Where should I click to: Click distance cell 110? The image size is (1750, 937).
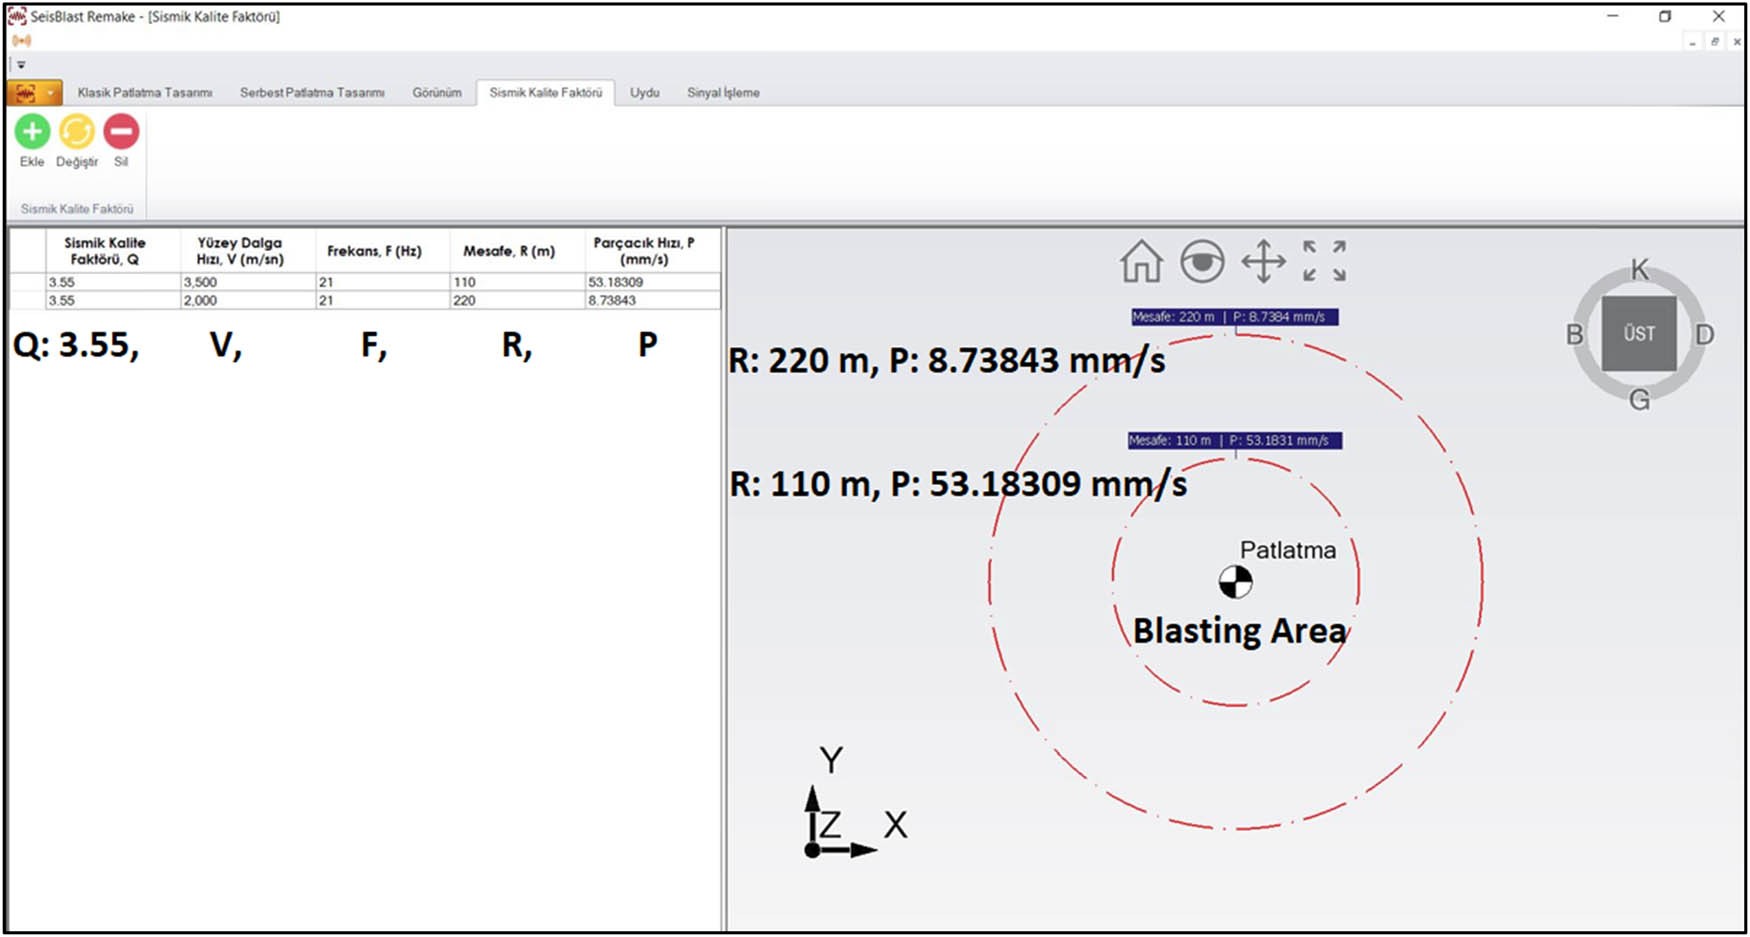click(518, 282)
